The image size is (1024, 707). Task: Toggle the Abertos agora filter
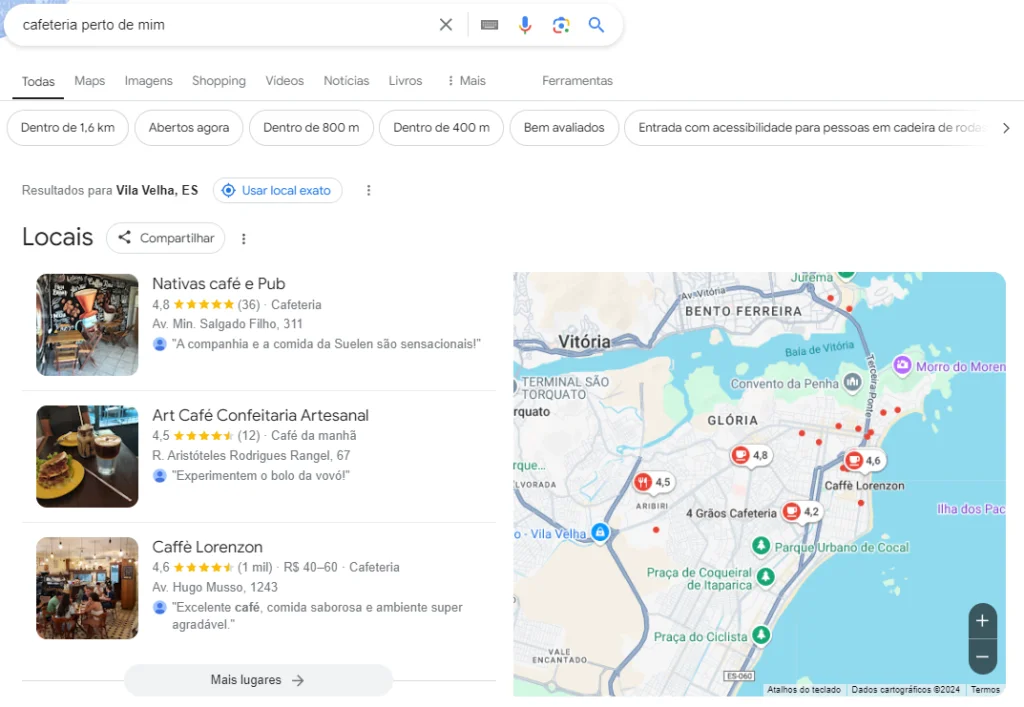tap(189, 127)
